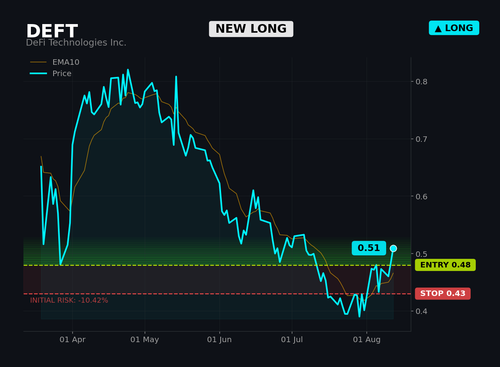
Task: Click the 0.7 y-axis tick label
Action: click(x=421, y=139)
